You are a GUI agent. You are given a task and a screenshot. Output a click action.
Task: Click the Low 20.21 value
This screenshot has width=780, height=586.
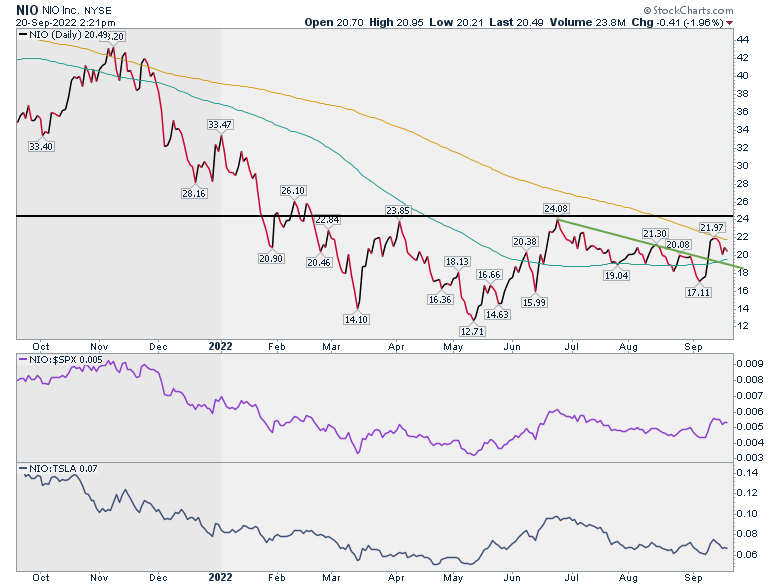[x=456, y=22]
